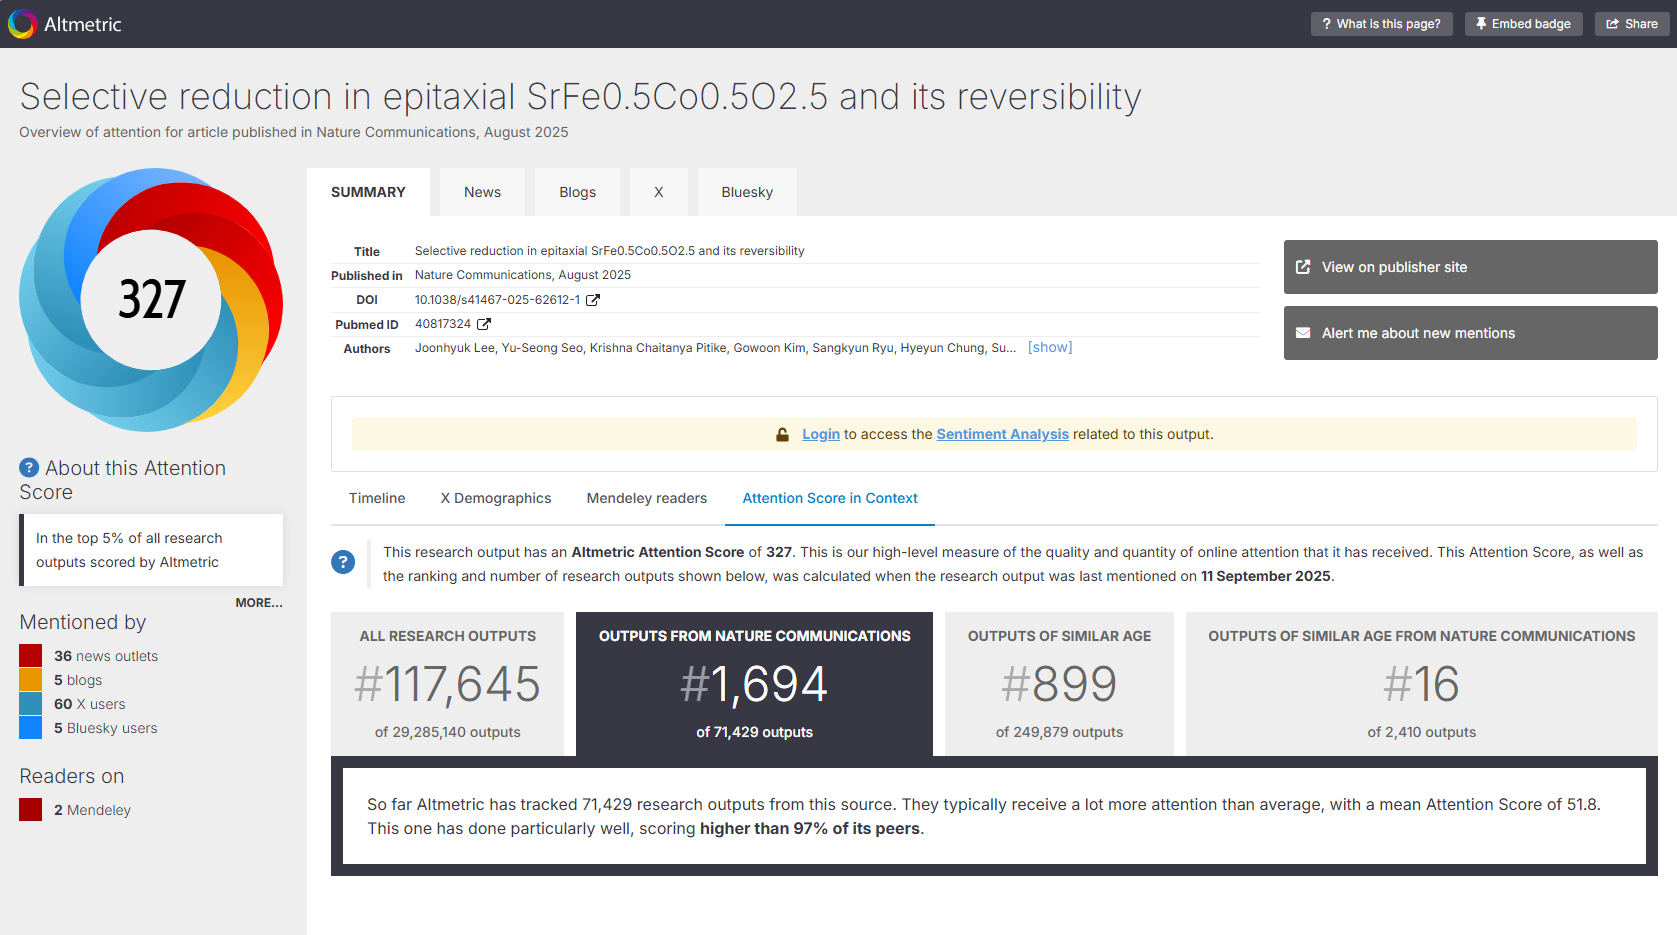Click the Altmetric donut badge showing 327

click(151, 299)
